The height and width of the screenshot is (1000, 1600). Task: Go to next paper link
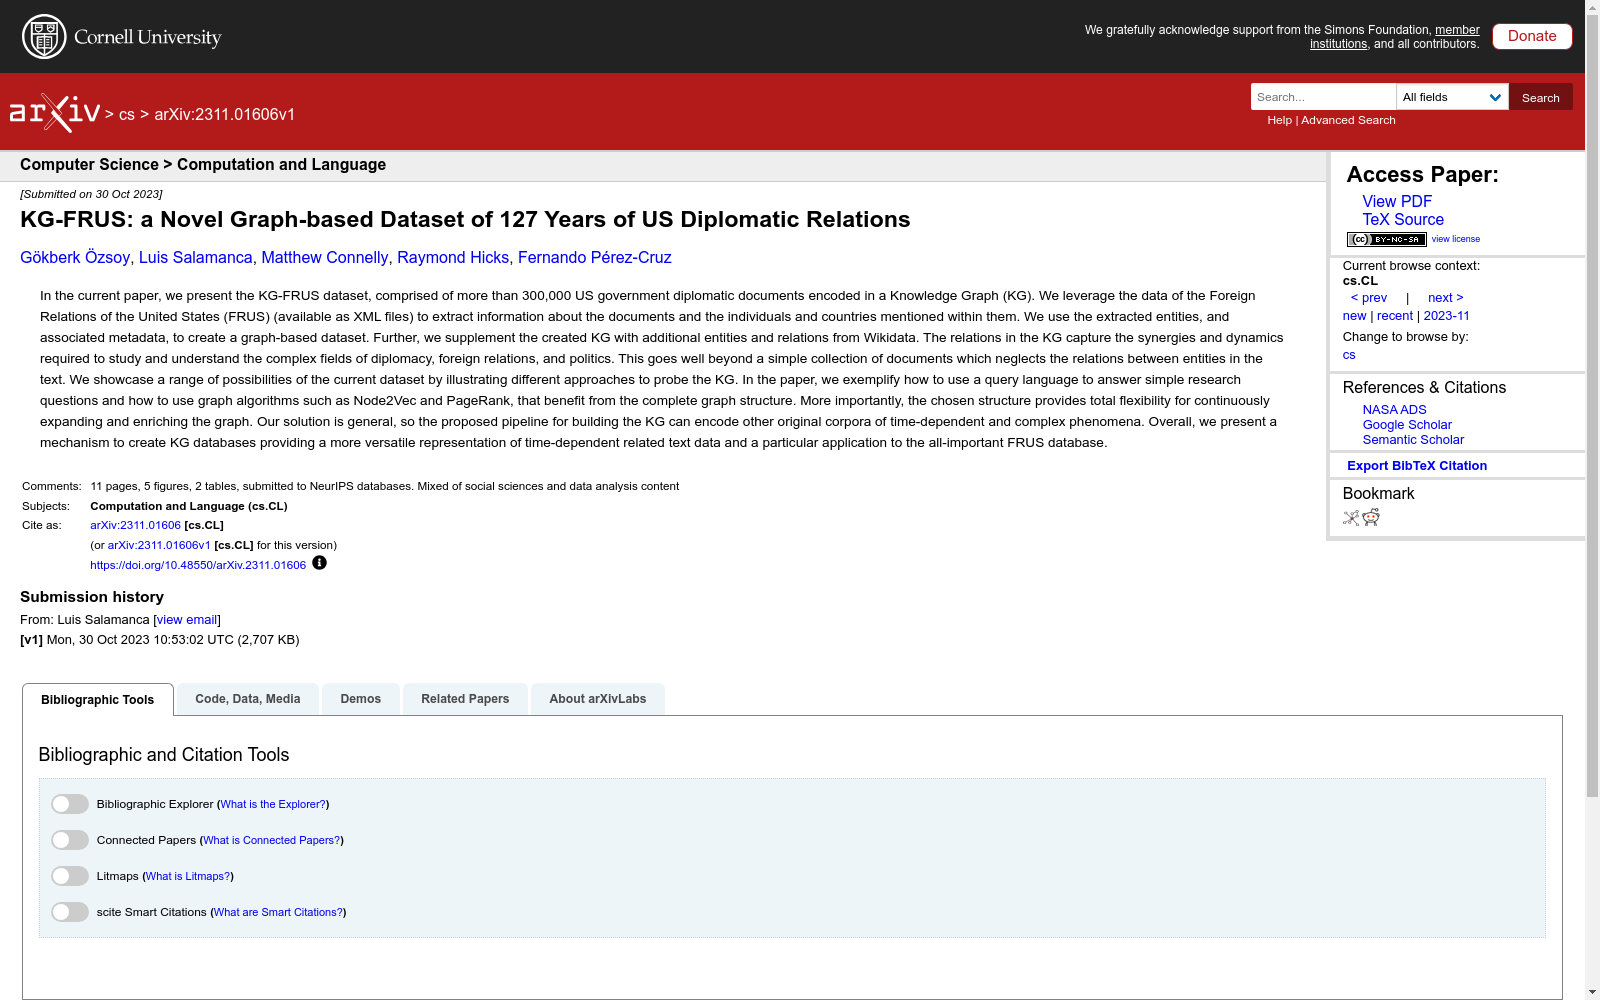click(1445, 298)
